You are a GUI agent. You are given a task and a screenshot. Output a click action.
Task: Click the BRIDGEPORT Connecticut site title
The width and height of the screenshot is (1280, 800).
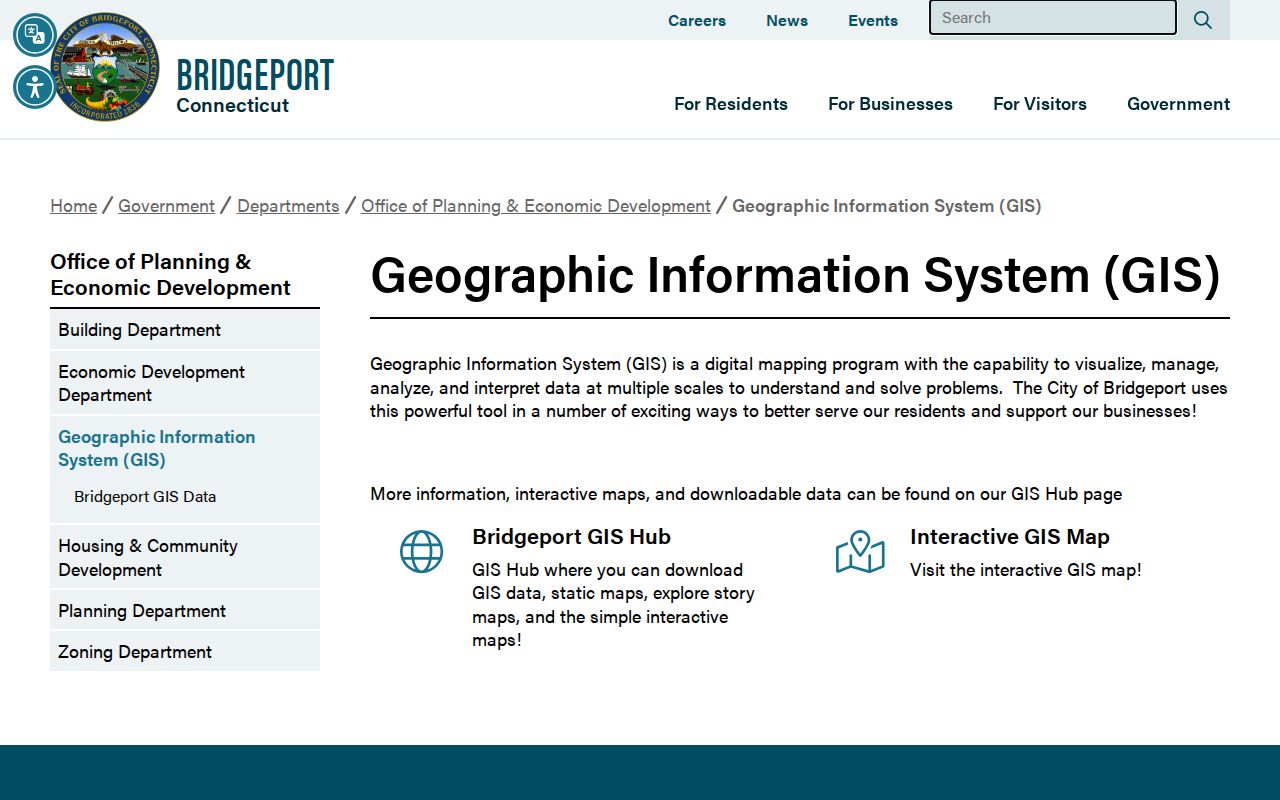pyautogui.click(x=255, y=85)
